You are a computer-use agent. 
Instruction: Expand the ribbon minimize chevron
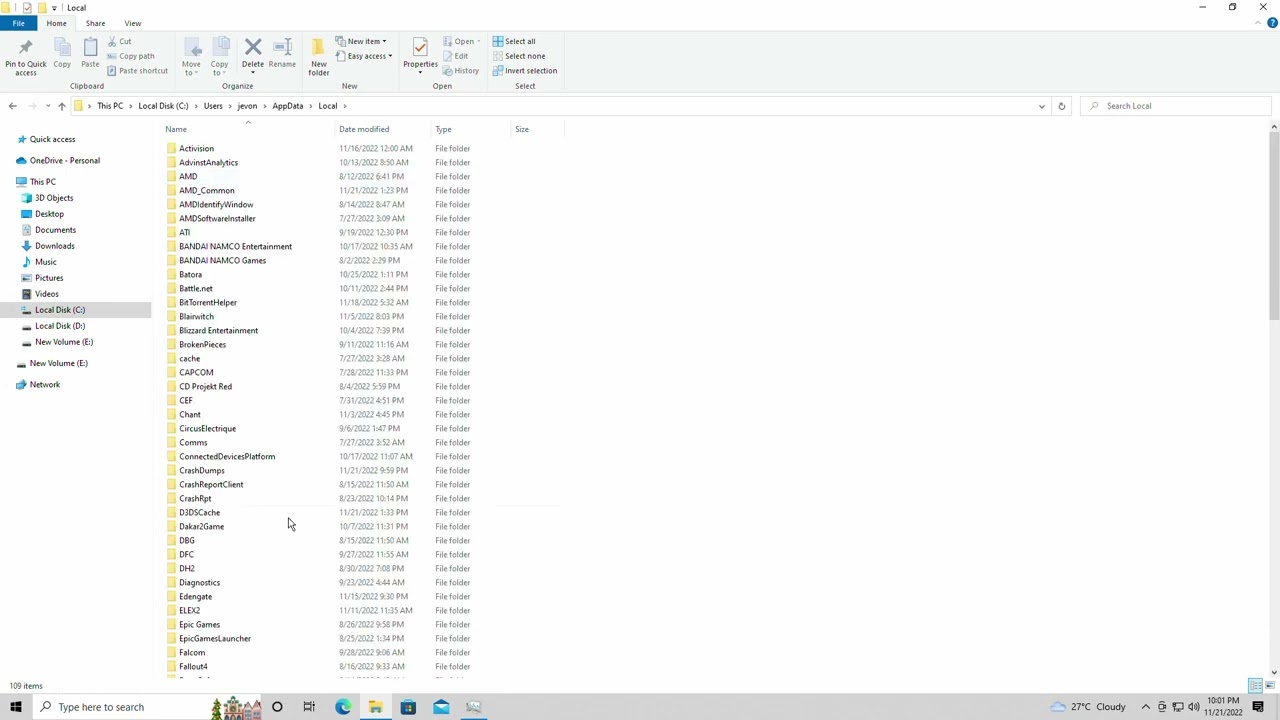pyautogui.click(x=1259, y=23)
